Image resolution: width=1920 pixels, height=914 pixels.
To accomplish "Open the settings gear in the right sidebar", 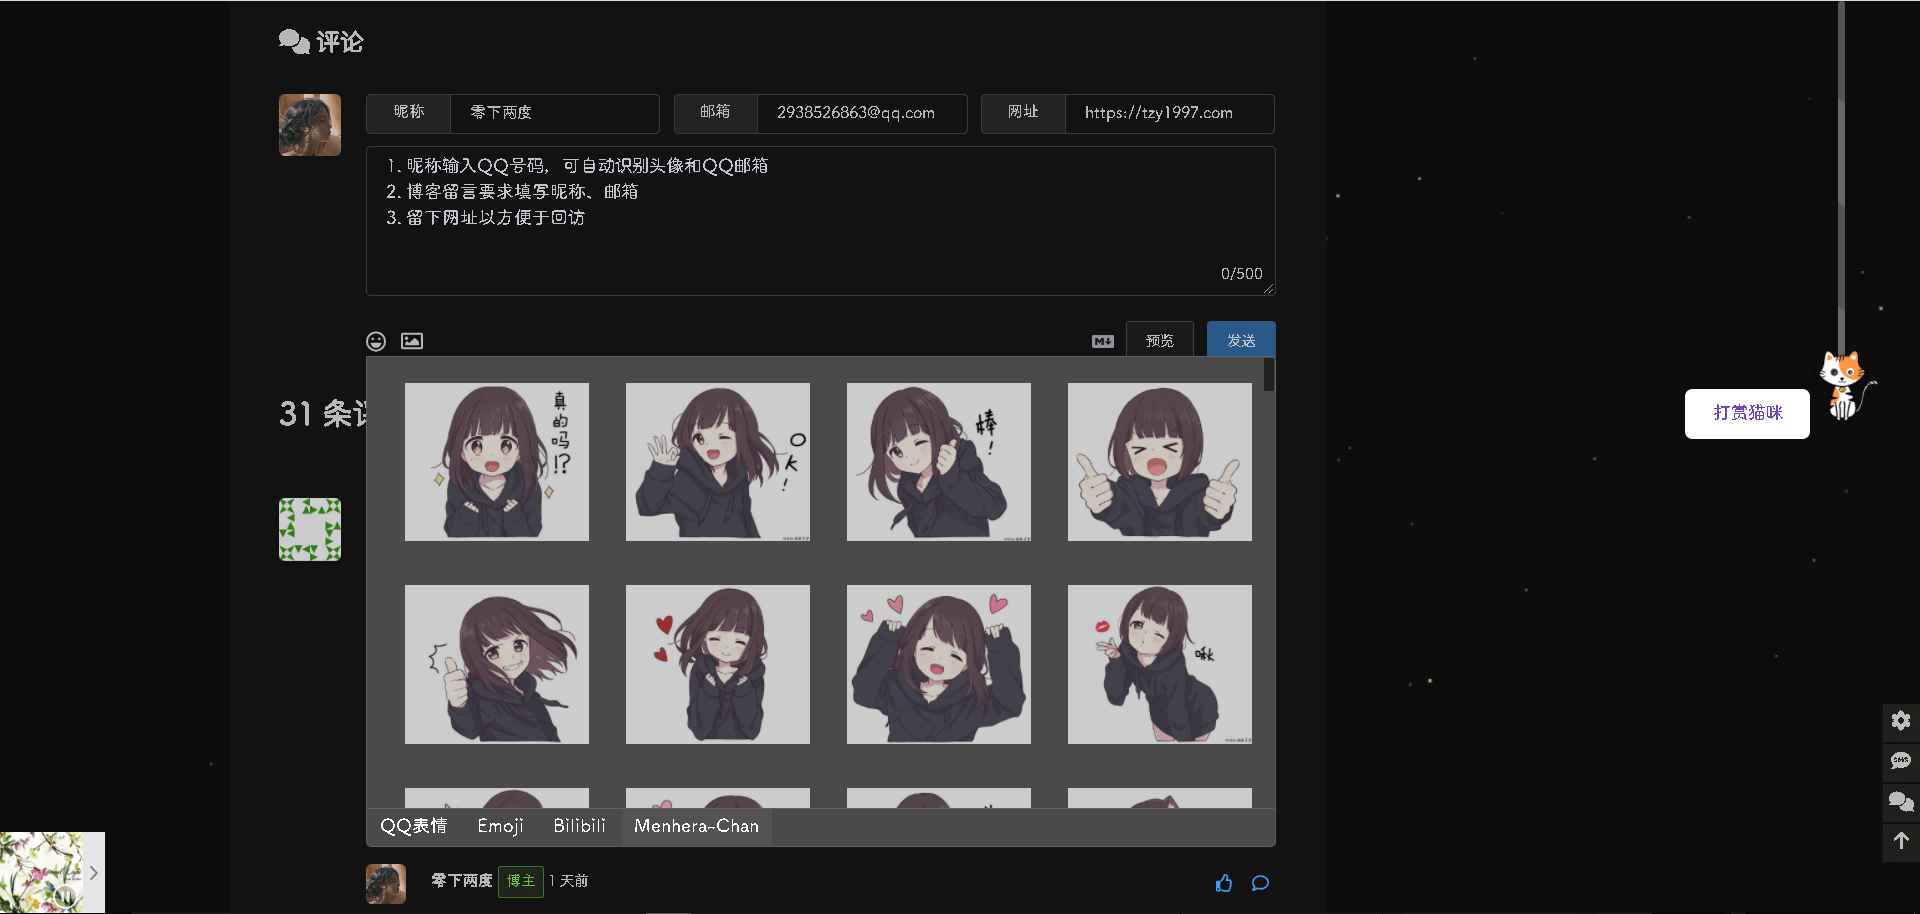I will click(x=1901, y=721).
